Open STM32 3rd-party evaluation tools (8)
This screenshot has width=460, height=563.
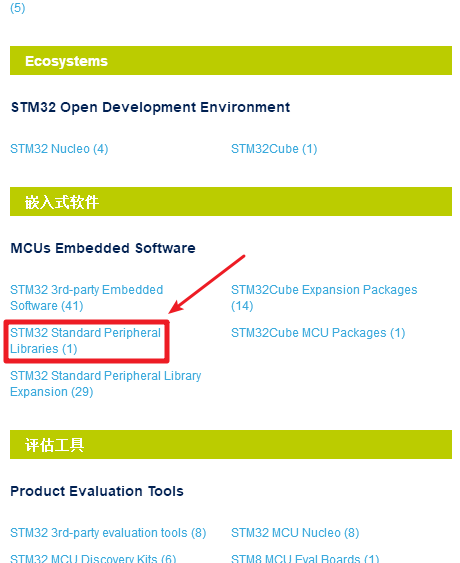[x=108, y=533]
